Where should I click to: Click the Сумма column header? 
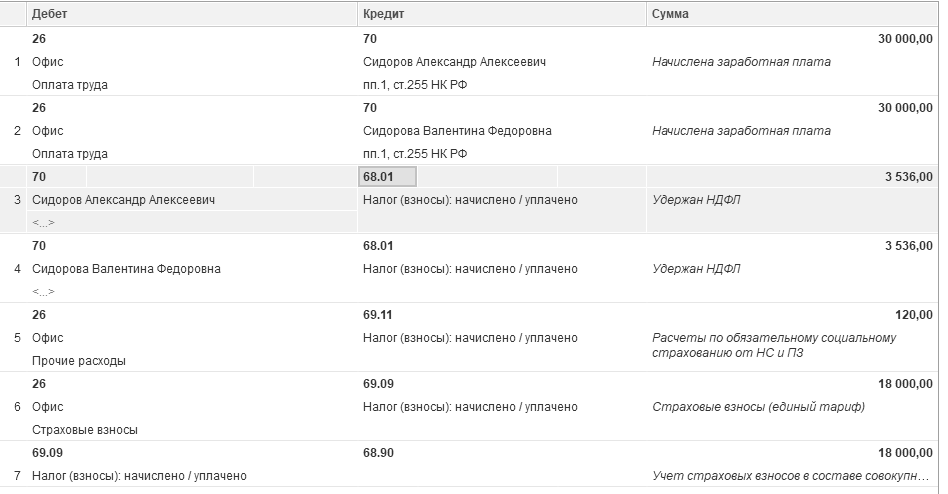792,14
